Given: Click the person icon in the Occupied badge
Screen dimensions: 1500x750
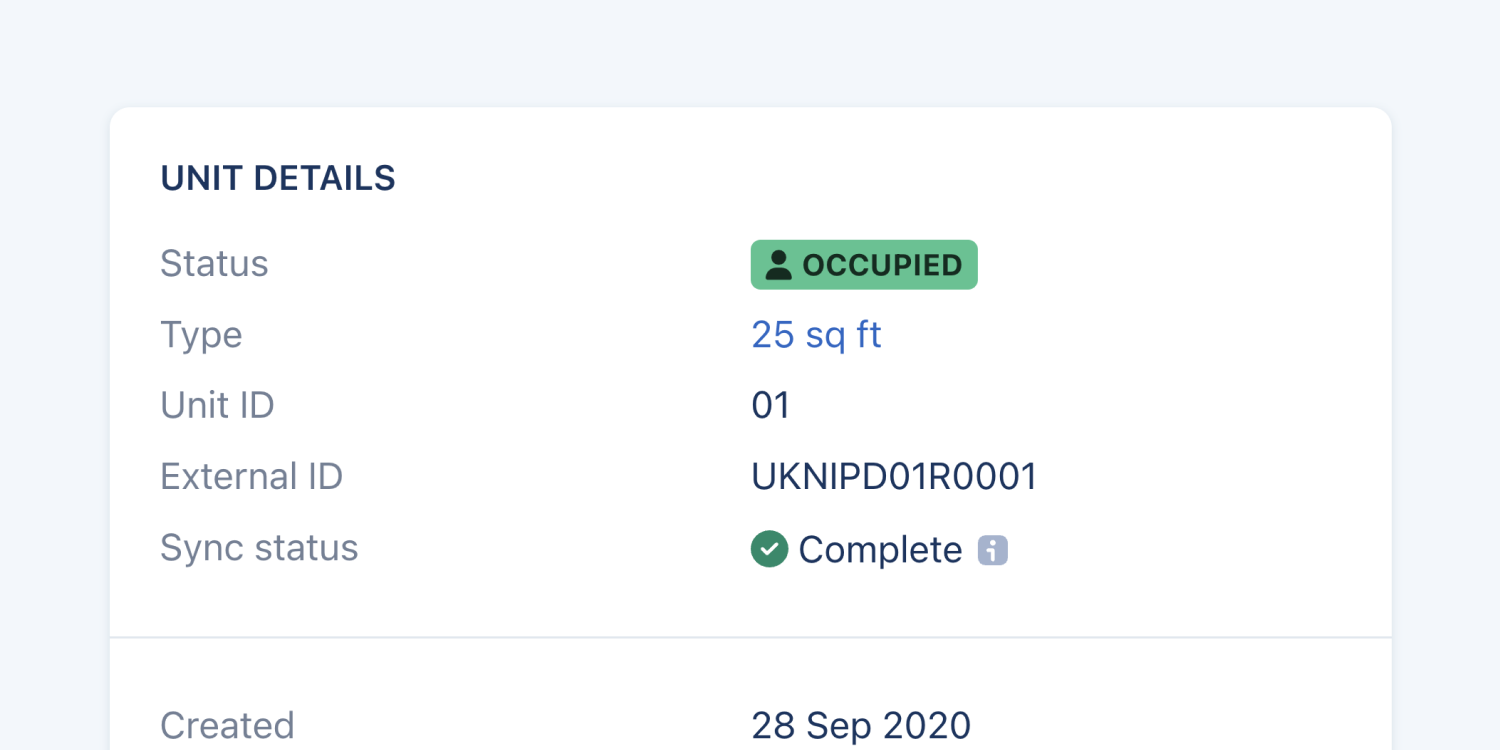Looking at the screenshot, I should point(778,265).
